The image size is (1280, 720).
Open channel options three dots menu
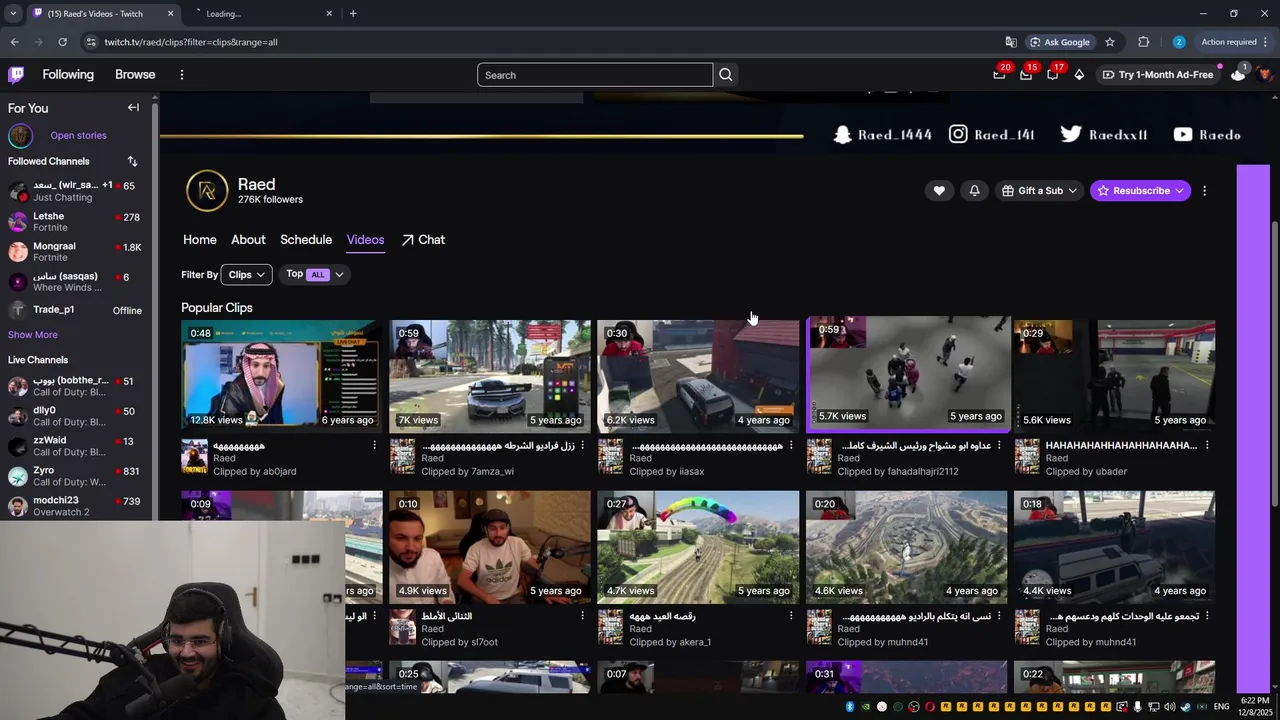click(x=1204, y=191)
